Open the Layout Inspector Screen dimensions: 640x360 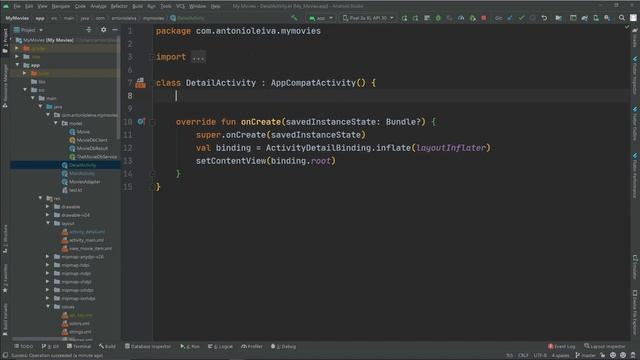tap(604, 346)
